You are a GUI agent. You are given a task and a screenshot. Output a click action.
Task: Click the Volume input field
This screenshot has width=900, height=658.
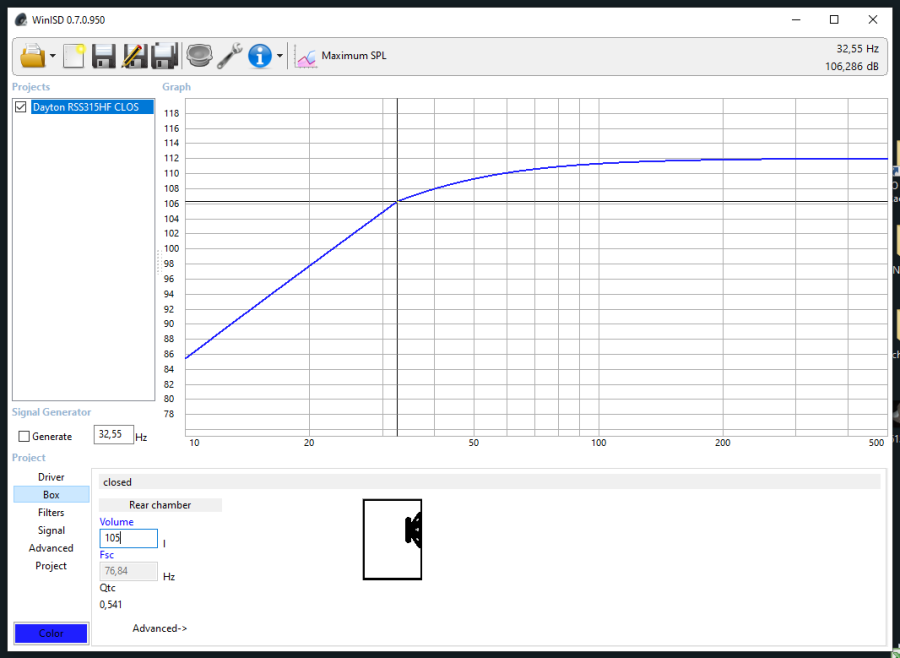pos(128,538)
